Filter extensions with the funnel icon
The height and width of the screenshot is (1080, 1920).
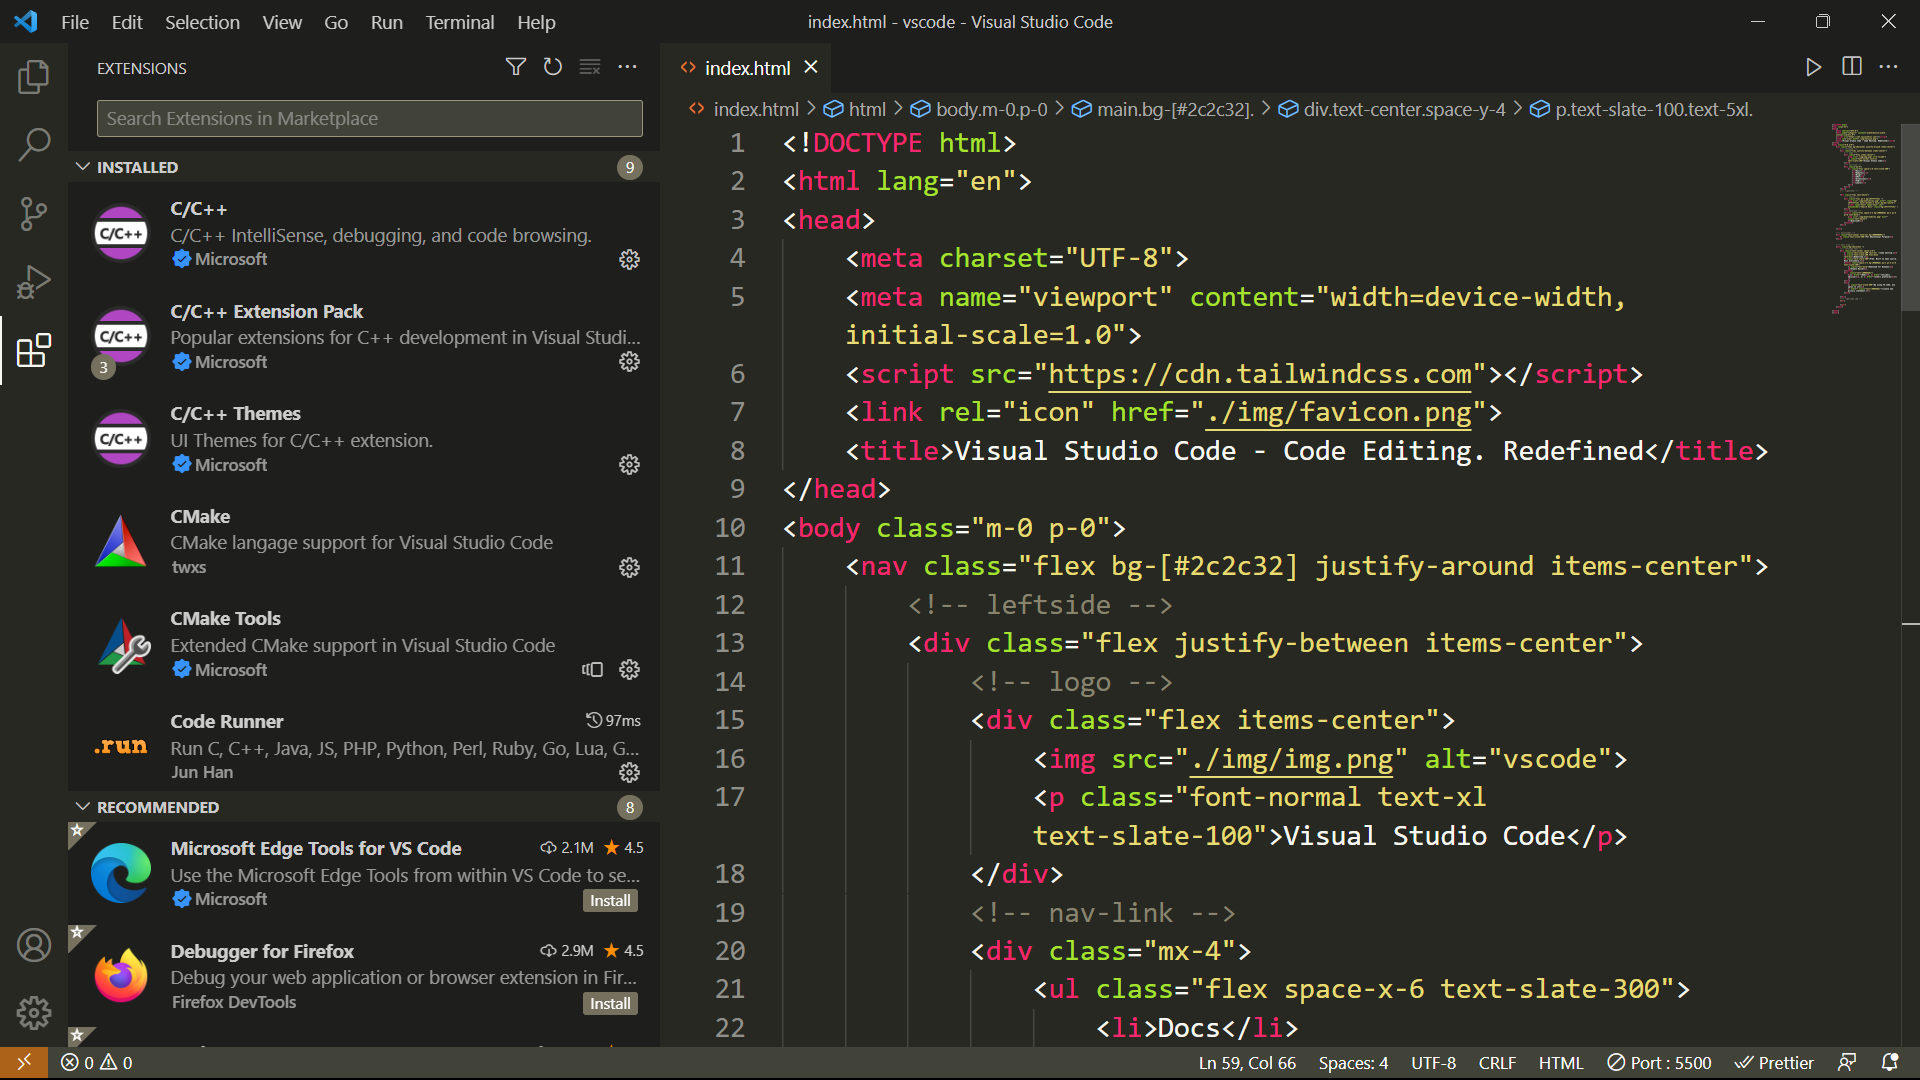pyautogui.click(x=516, y=67)
